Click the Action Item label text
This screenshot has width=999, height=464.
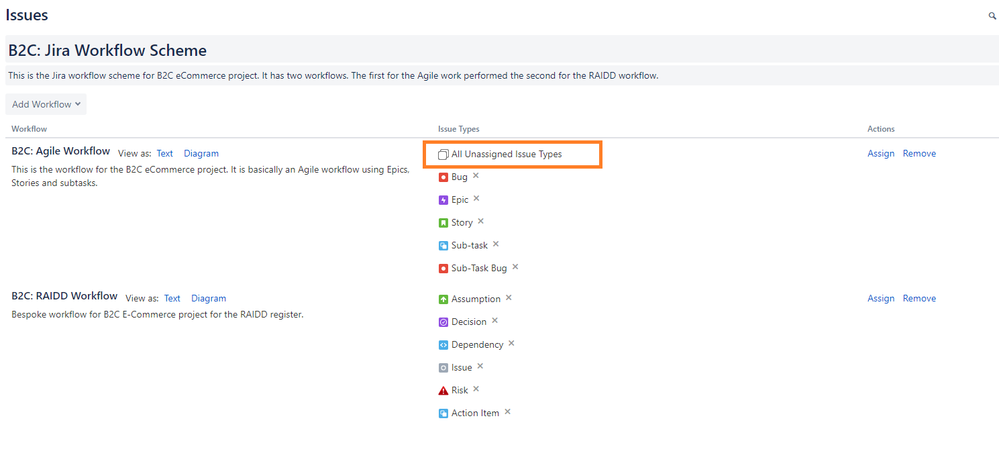tap(475, 413)
